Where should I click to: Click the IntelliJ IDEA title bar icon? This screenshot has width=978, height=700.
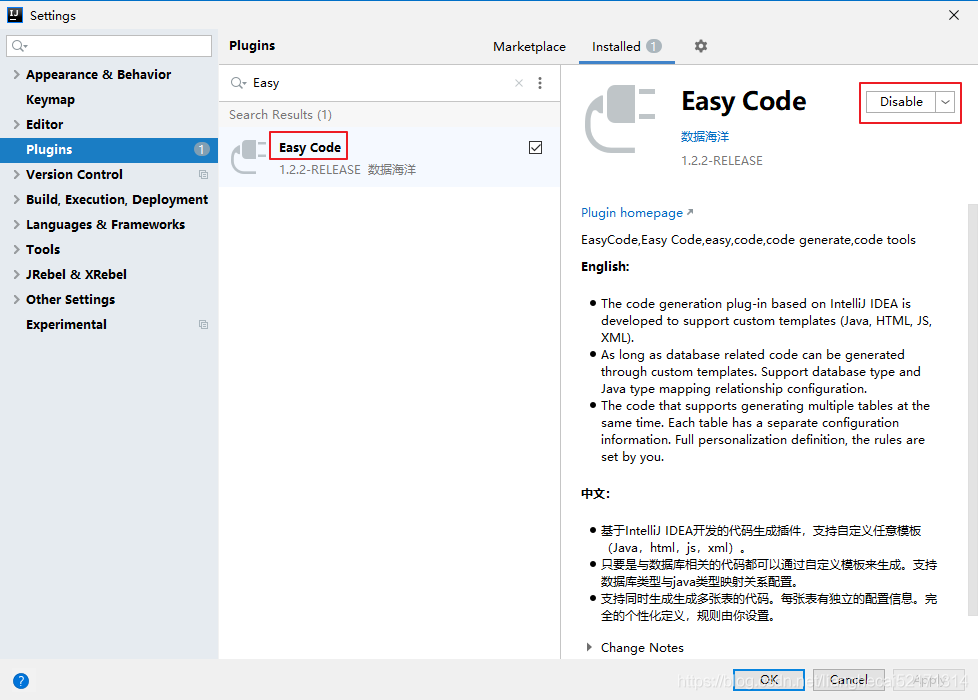coord(14,15)
